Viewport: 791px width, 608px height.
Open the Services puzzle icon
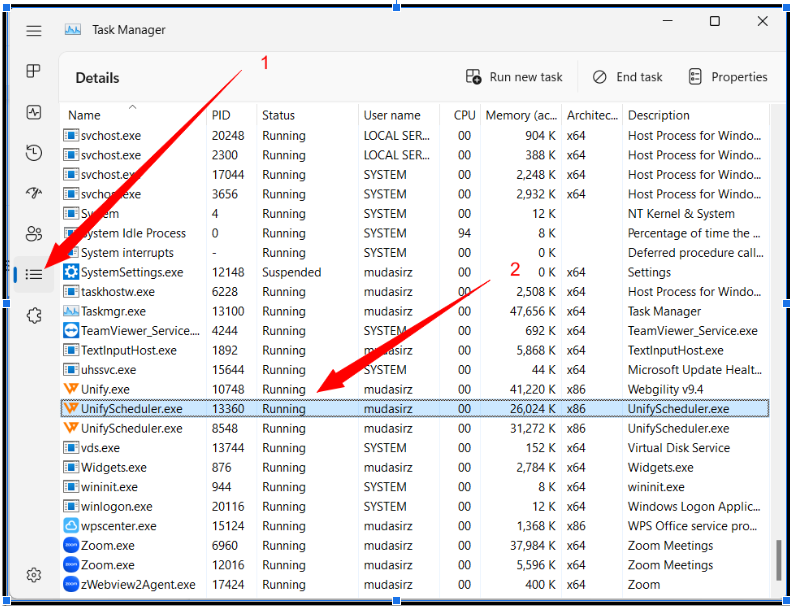click(34, 315)
